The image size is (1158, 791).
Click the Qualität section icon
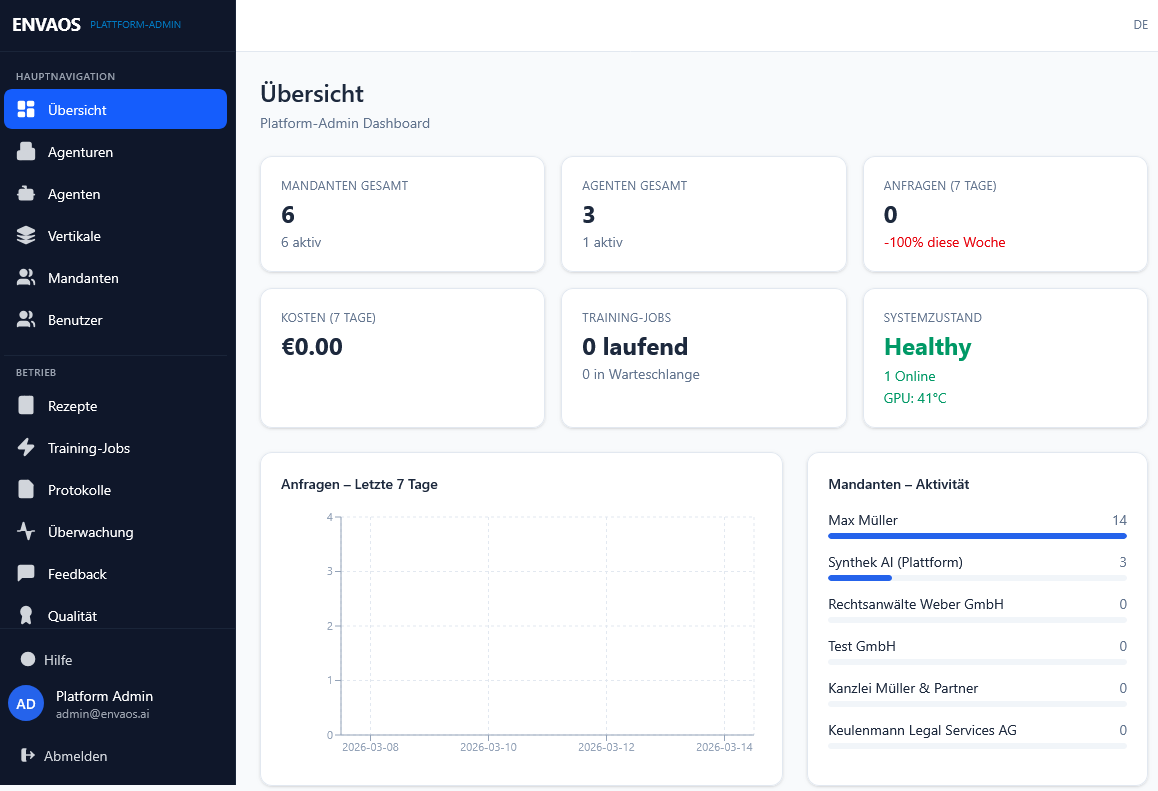click(26, 616)
